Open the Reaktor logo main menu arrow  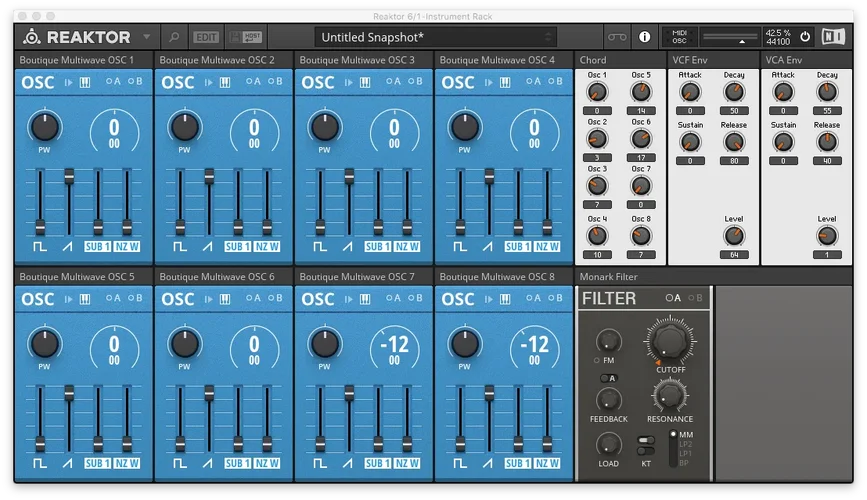(147, 37)
